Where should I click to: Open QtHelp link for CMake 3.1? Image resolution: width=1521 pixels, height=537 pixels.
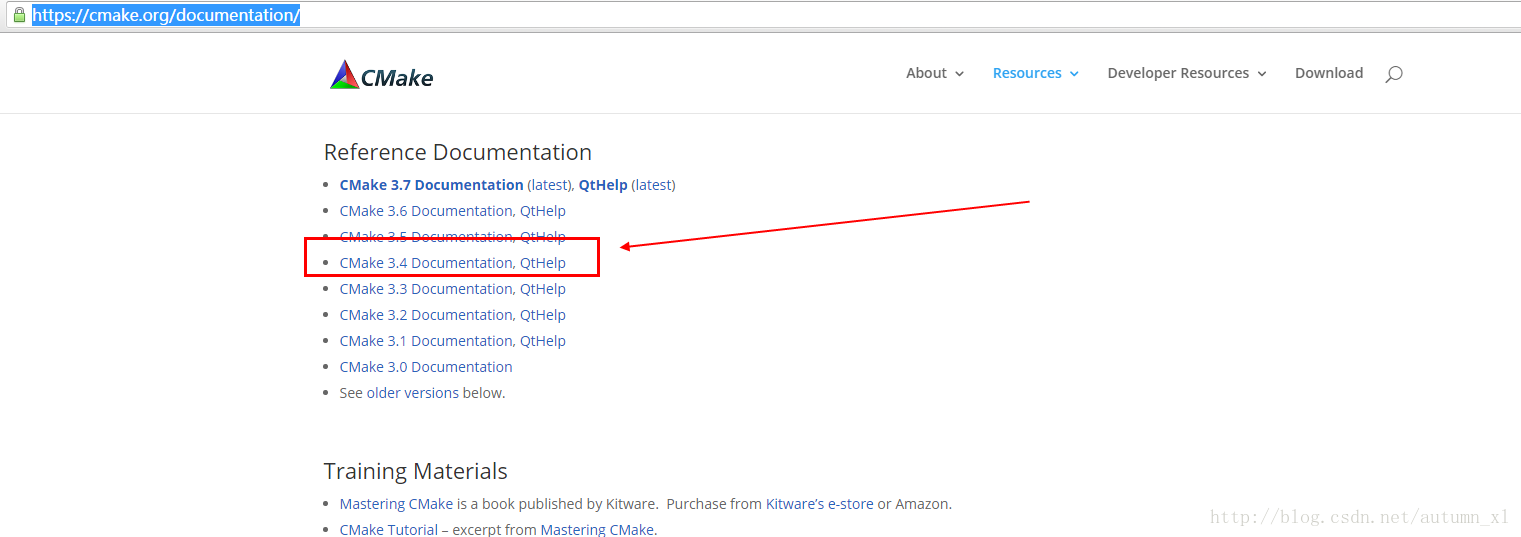pos(543,341)
